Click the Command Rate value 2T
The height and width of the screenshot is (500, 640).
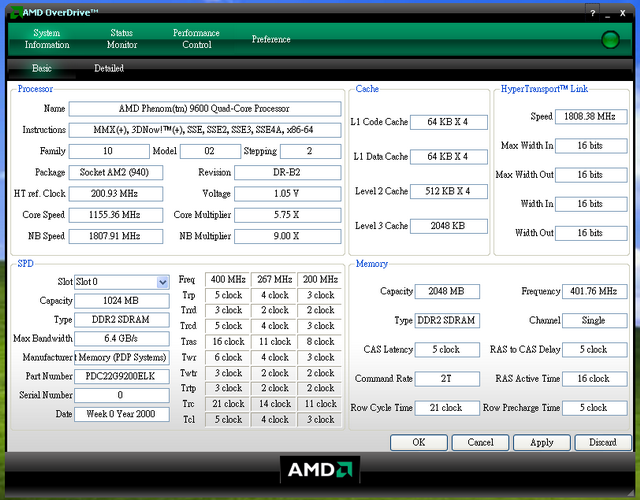click(x=447, y=379)
